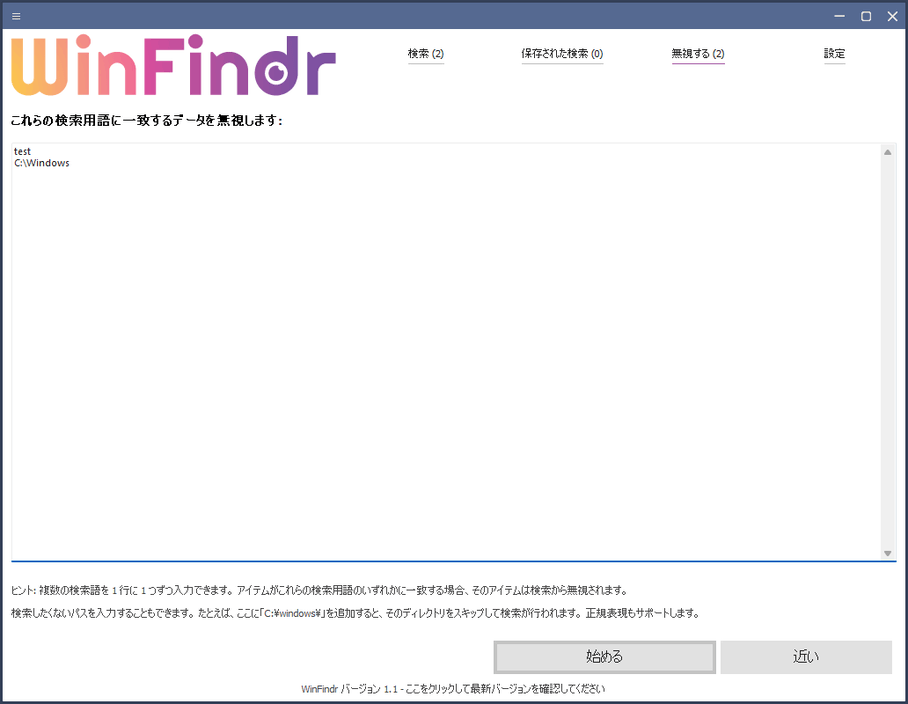The height and width of the screenshot is (704, 908).
Task: Open the WinFindr latest version check link
Action: (453, 689)
